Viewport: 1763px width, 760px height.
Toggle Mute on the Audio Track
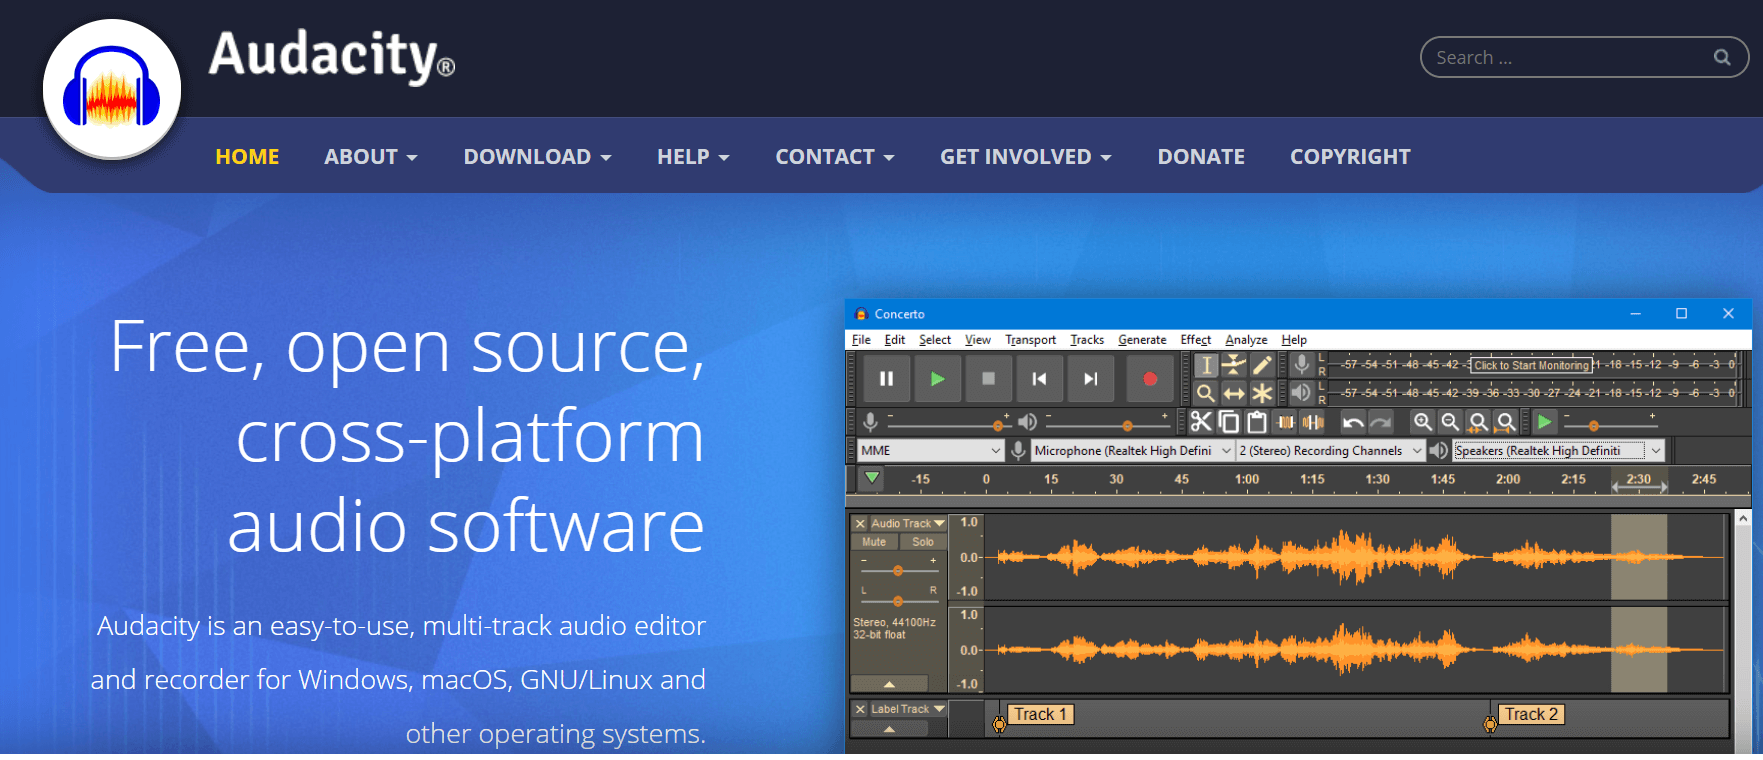[x=874, y=542]
